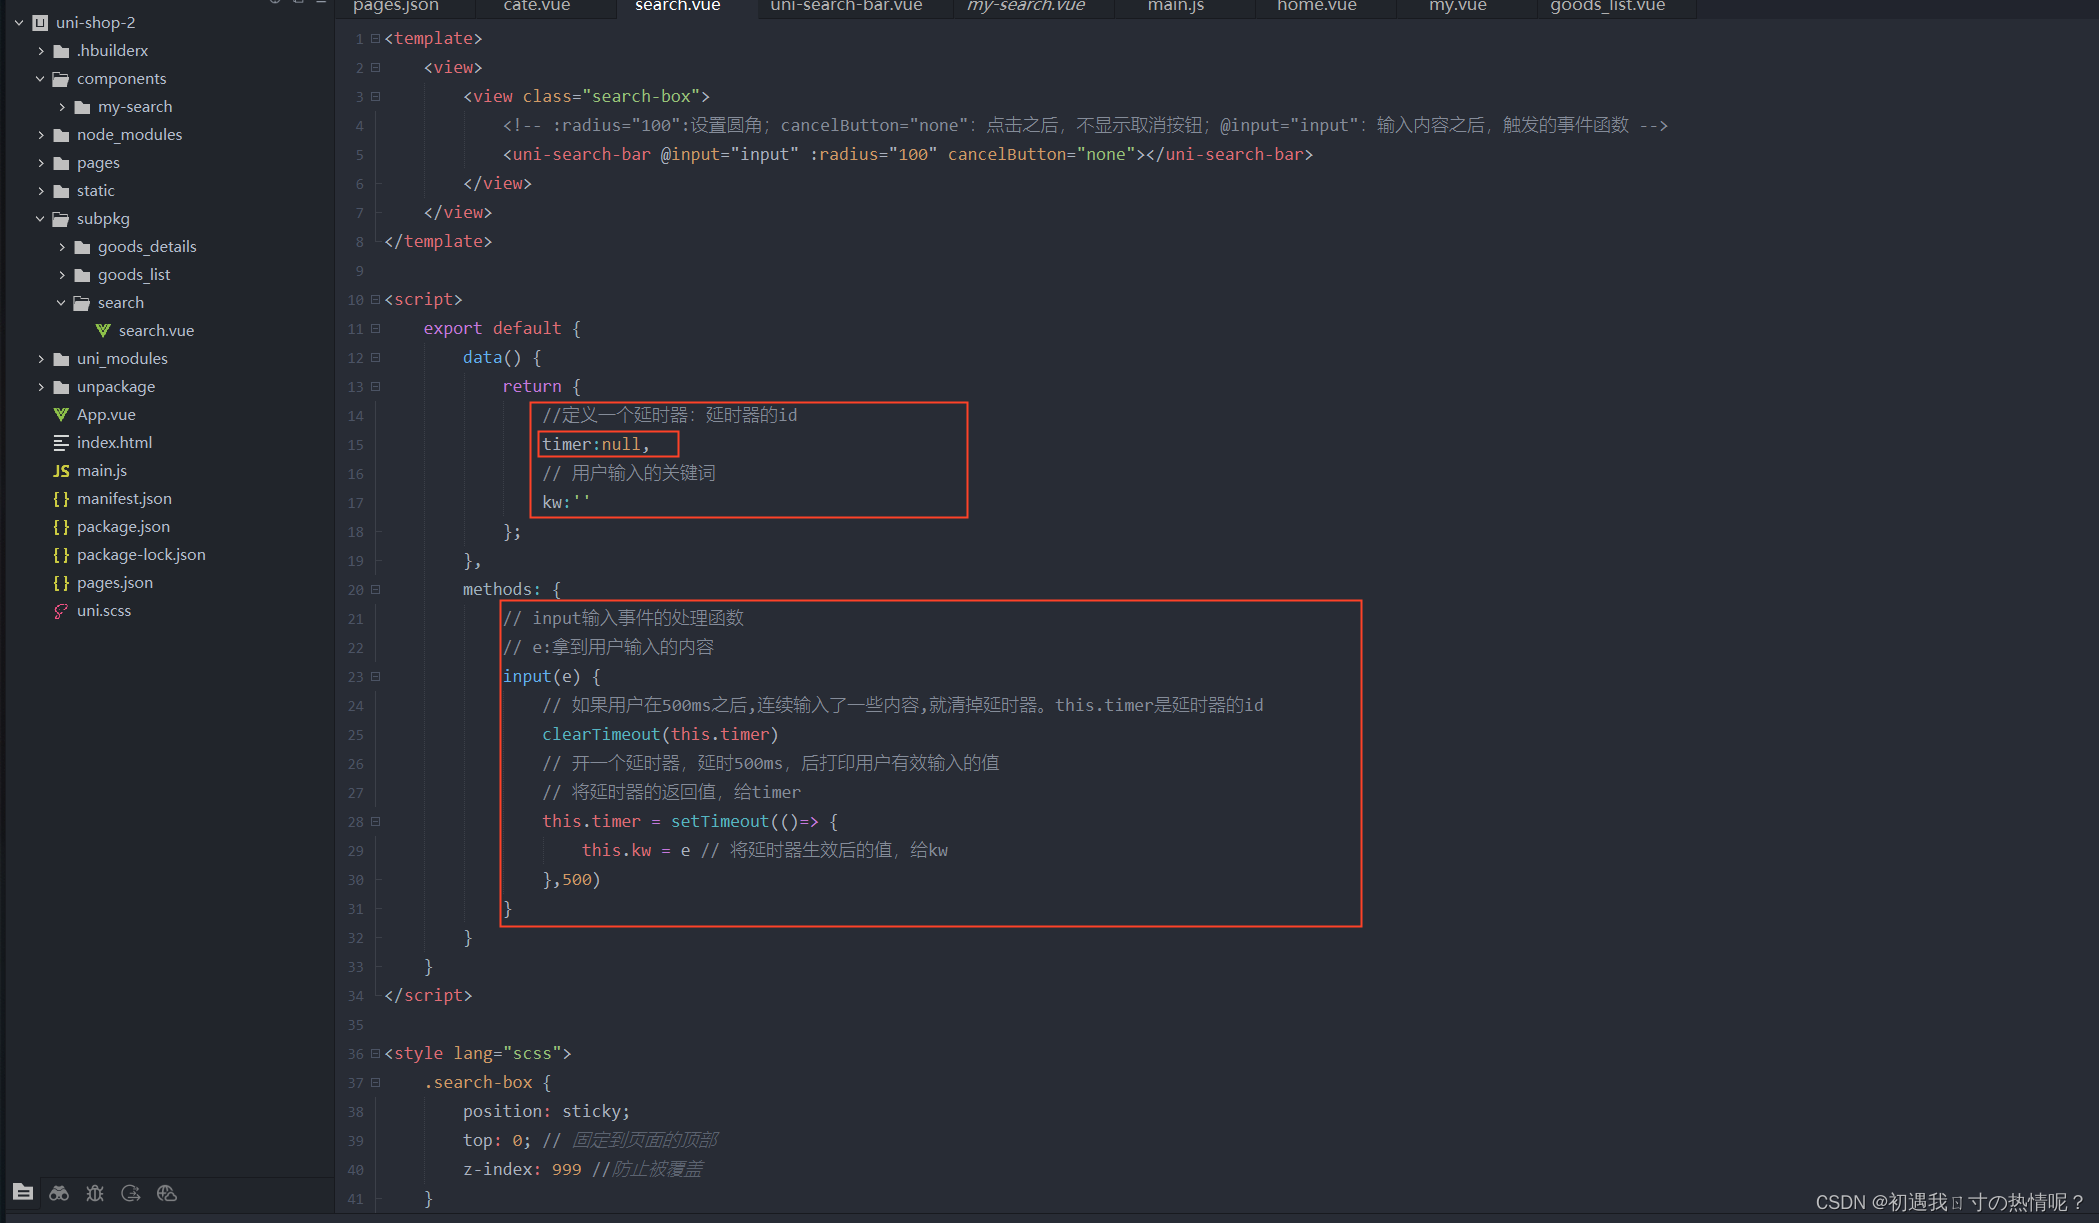Fold the template block at line 1

coord(376,38)
